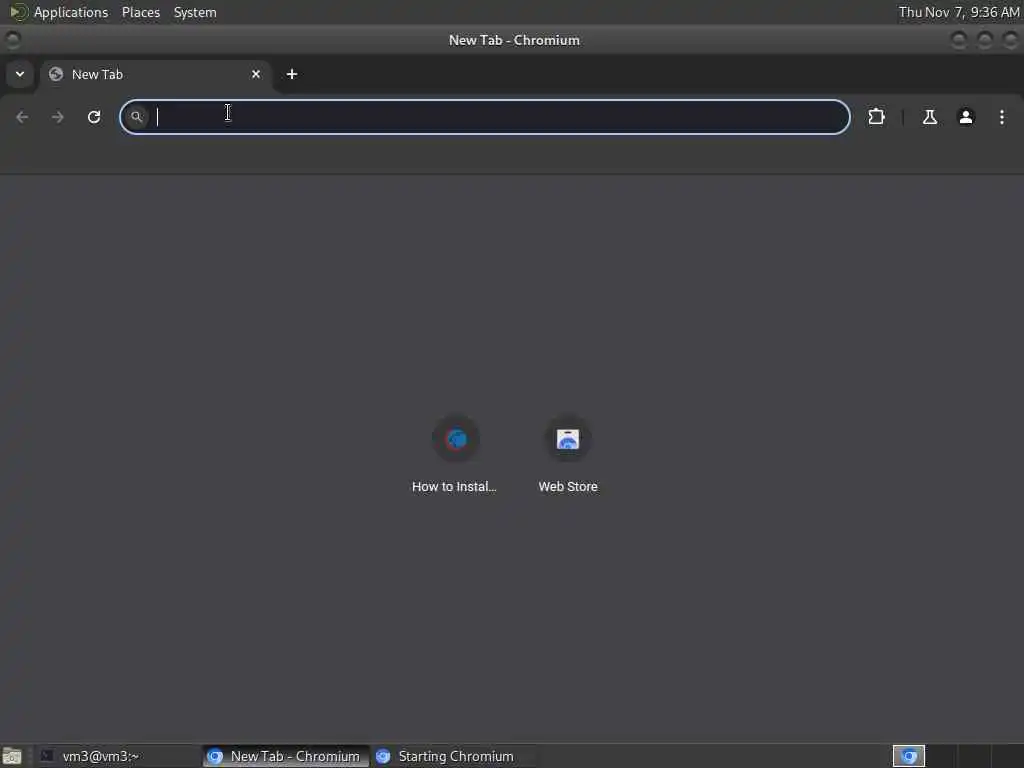Open the profile avatar menu

pyautogui.click(x=966, y=117)
